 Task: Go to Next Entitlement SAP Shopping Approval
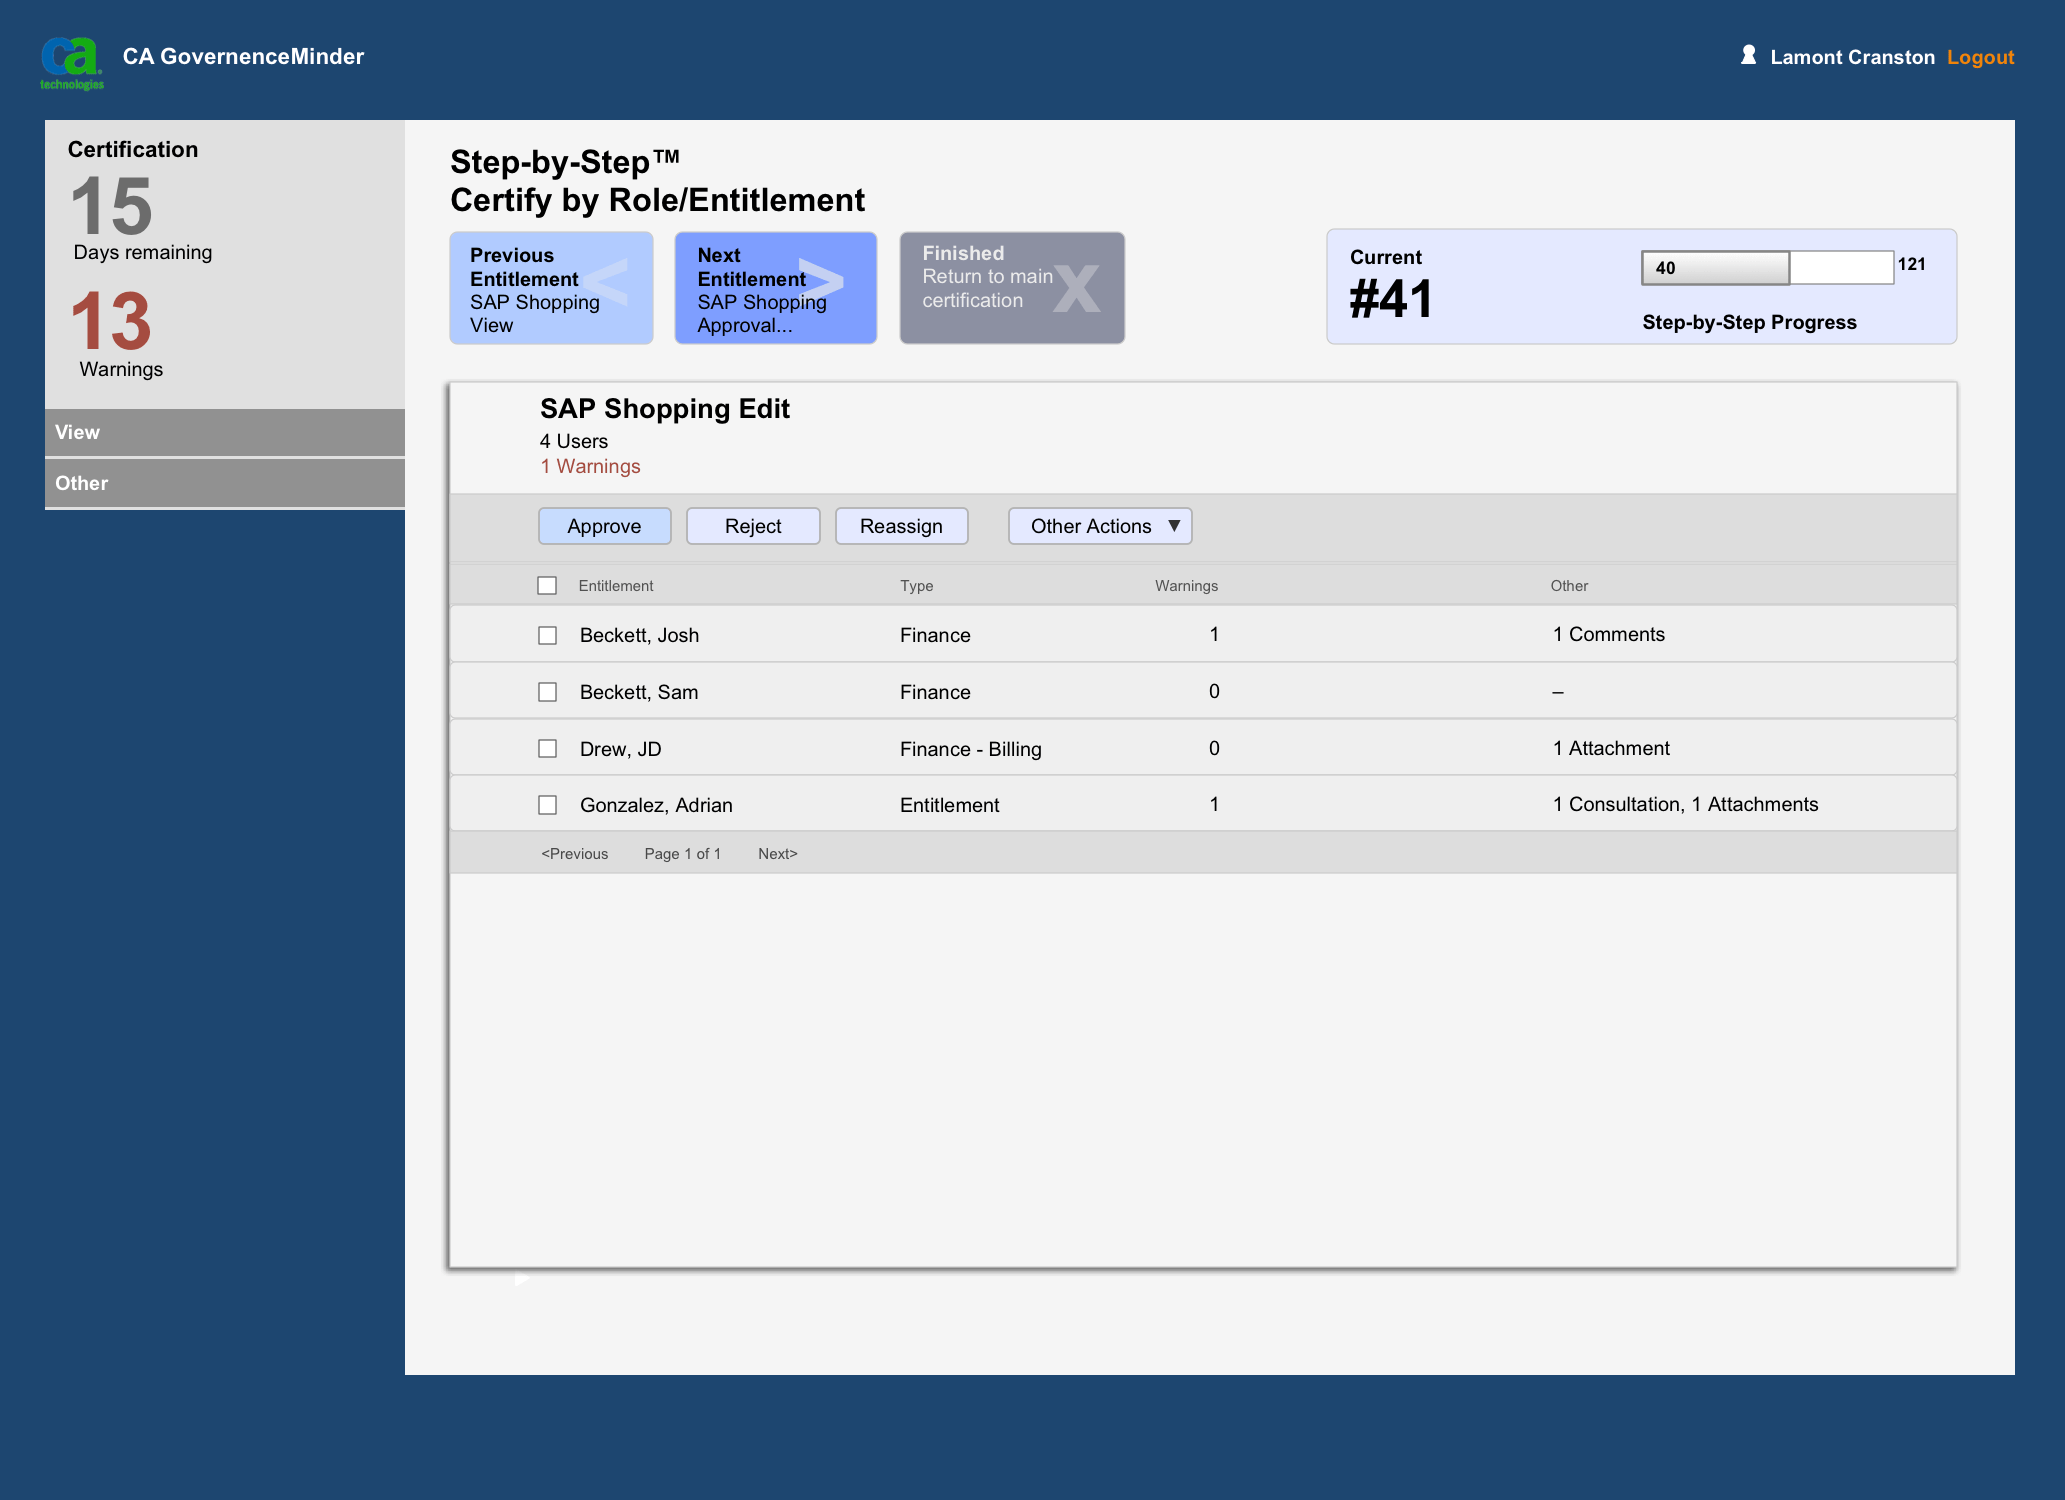click(x=776, y=288)
